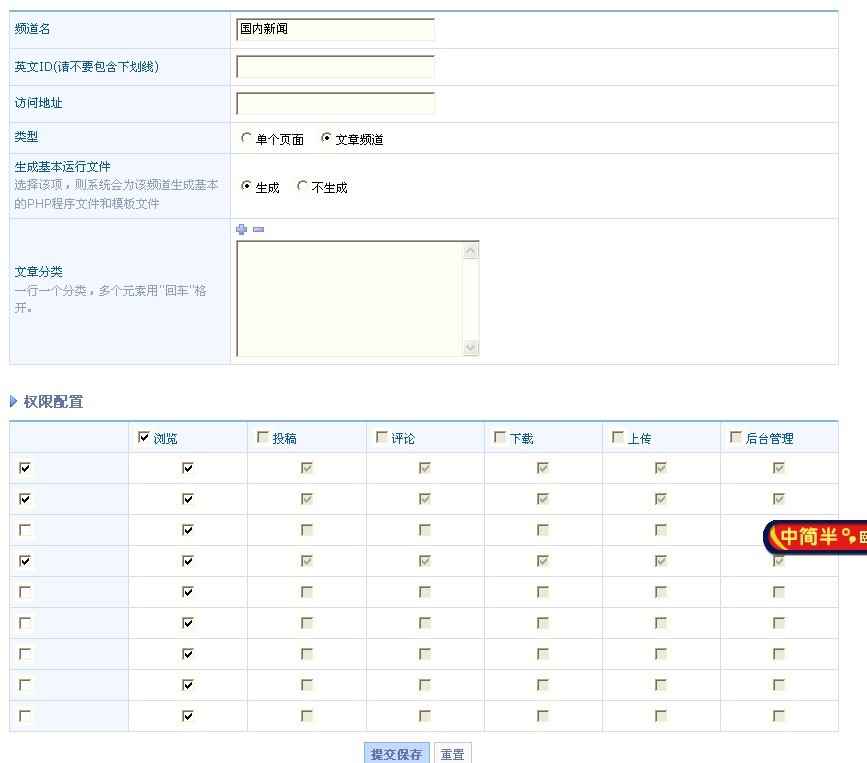Uncheck 浏览 checkbox in seventh permission row
The height and width of the screenshot is (763, 867).
188,654
